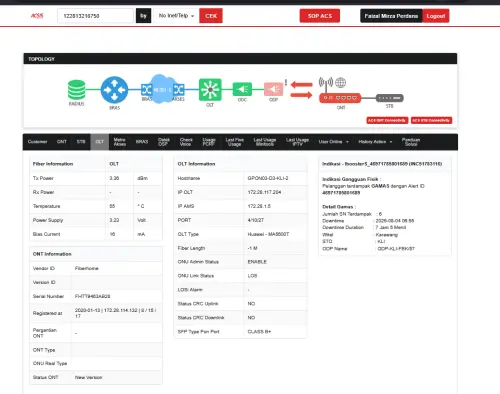
Task: Open the Last Usage IPTV tab
Action: (x=297, y=142)
